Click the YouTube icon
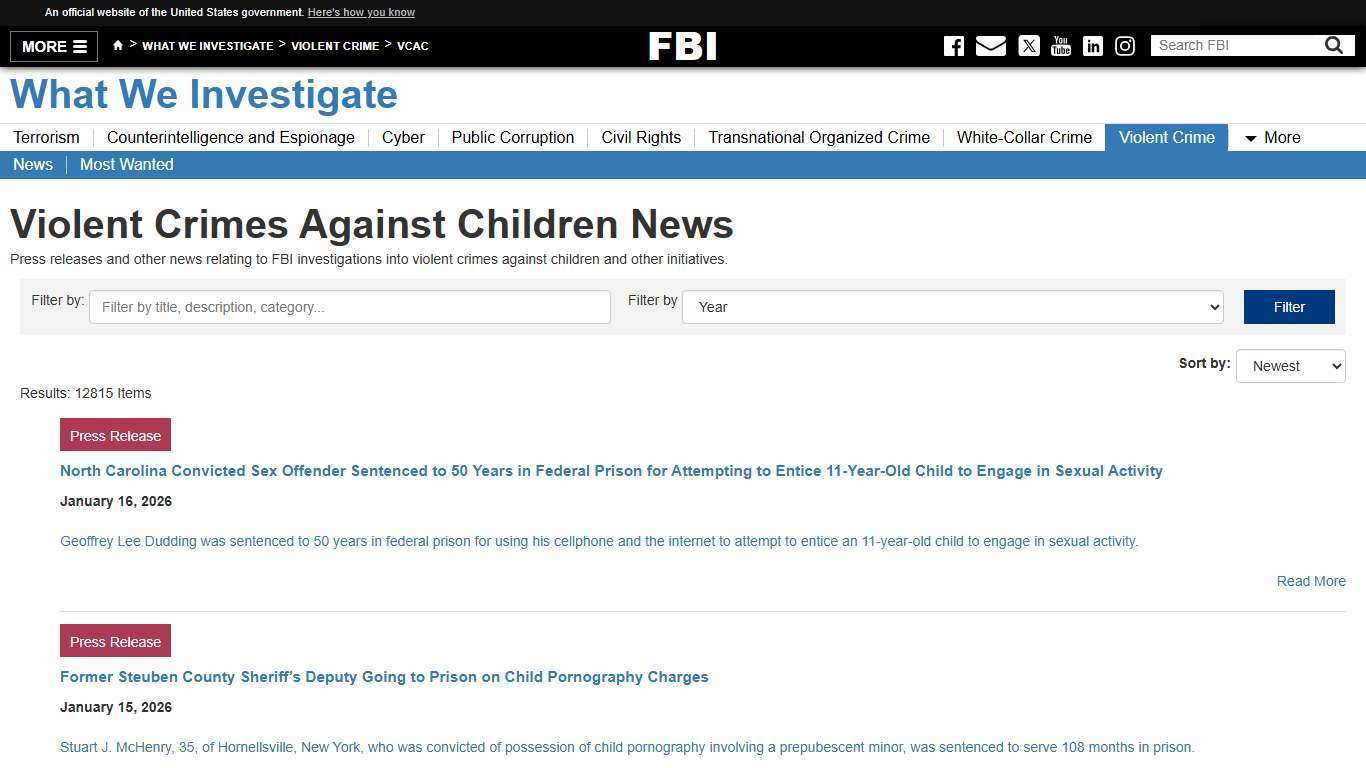 pos(1060,46)
